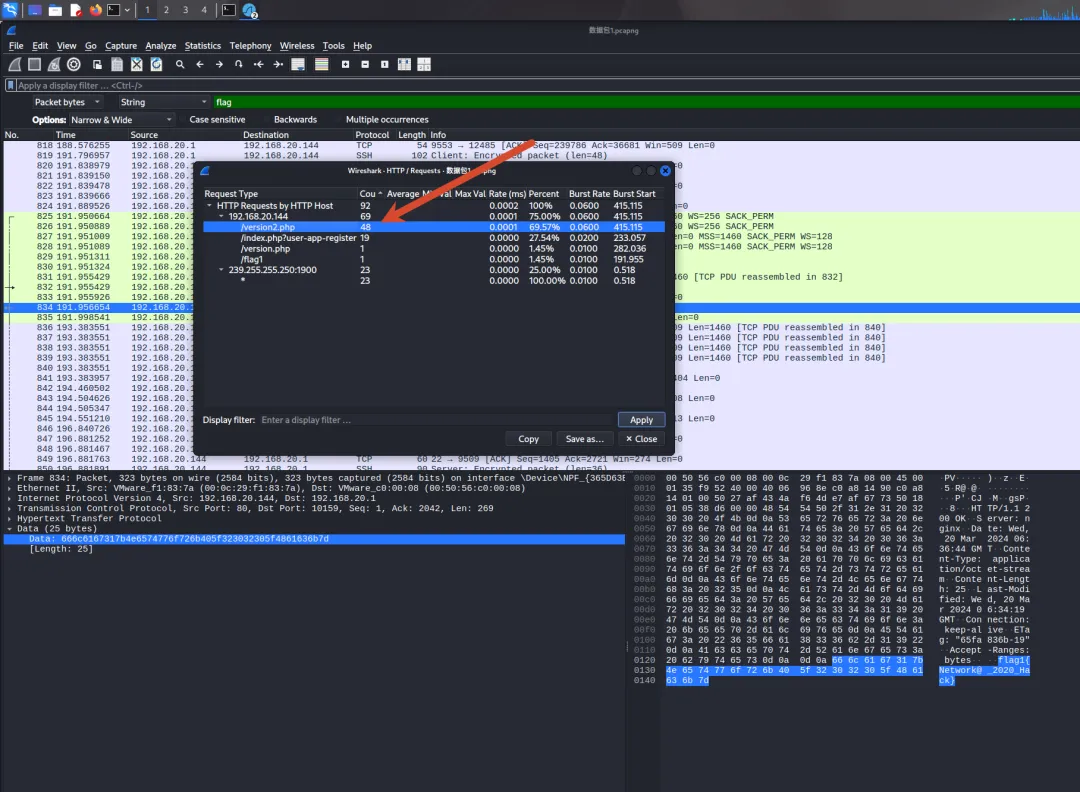Zoom out main window text
The height and width of the screenshot is (792, 1080).
click(x=365, y=65)
